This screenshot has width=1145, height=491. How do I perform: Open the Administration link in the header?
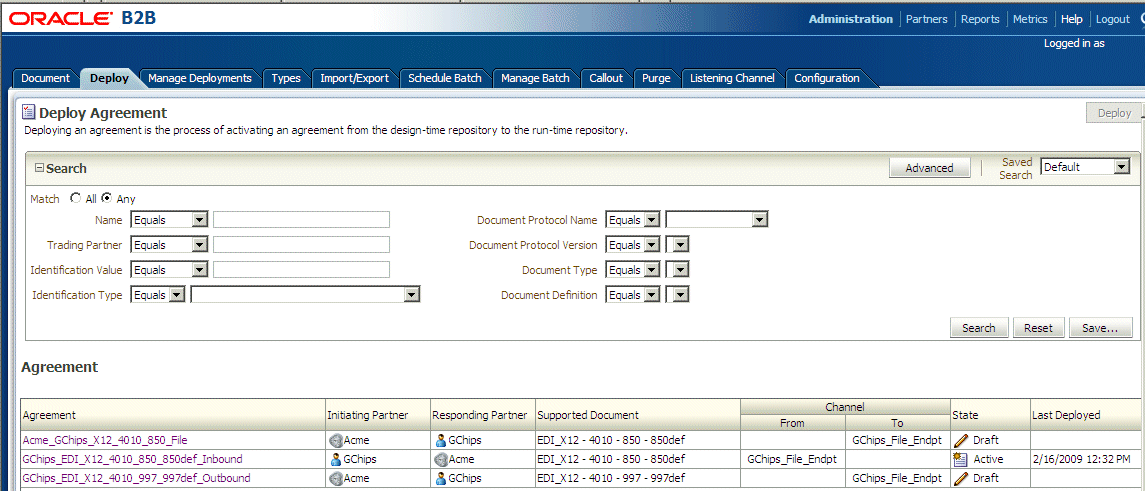click(851, 20)
